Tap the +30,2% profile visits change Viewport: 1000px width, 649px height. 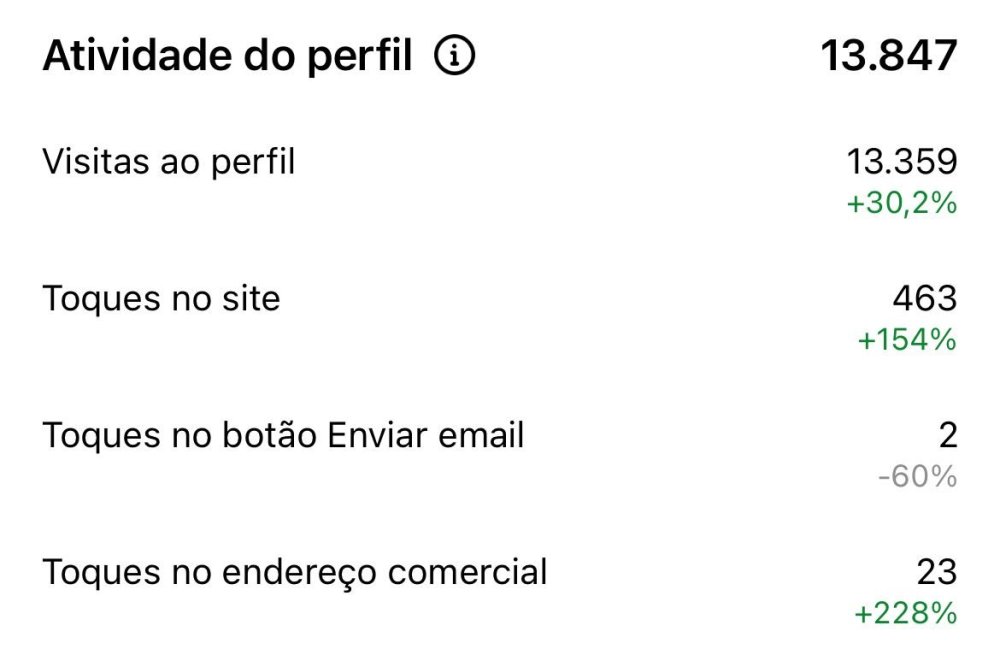(902, 204)
